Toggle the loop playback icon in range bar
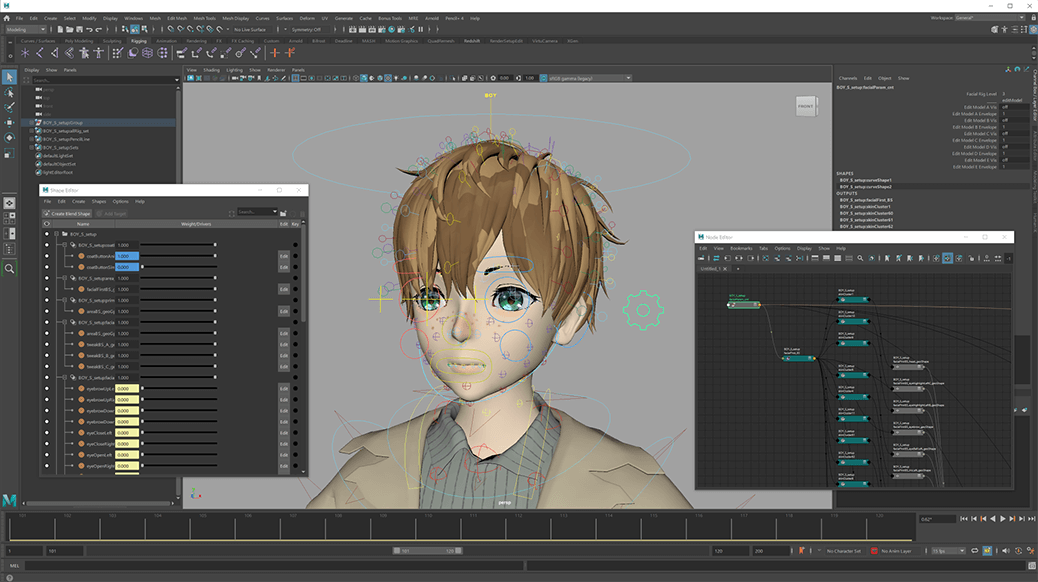The width and height of the screenshot is (1038, 582). 974,551
